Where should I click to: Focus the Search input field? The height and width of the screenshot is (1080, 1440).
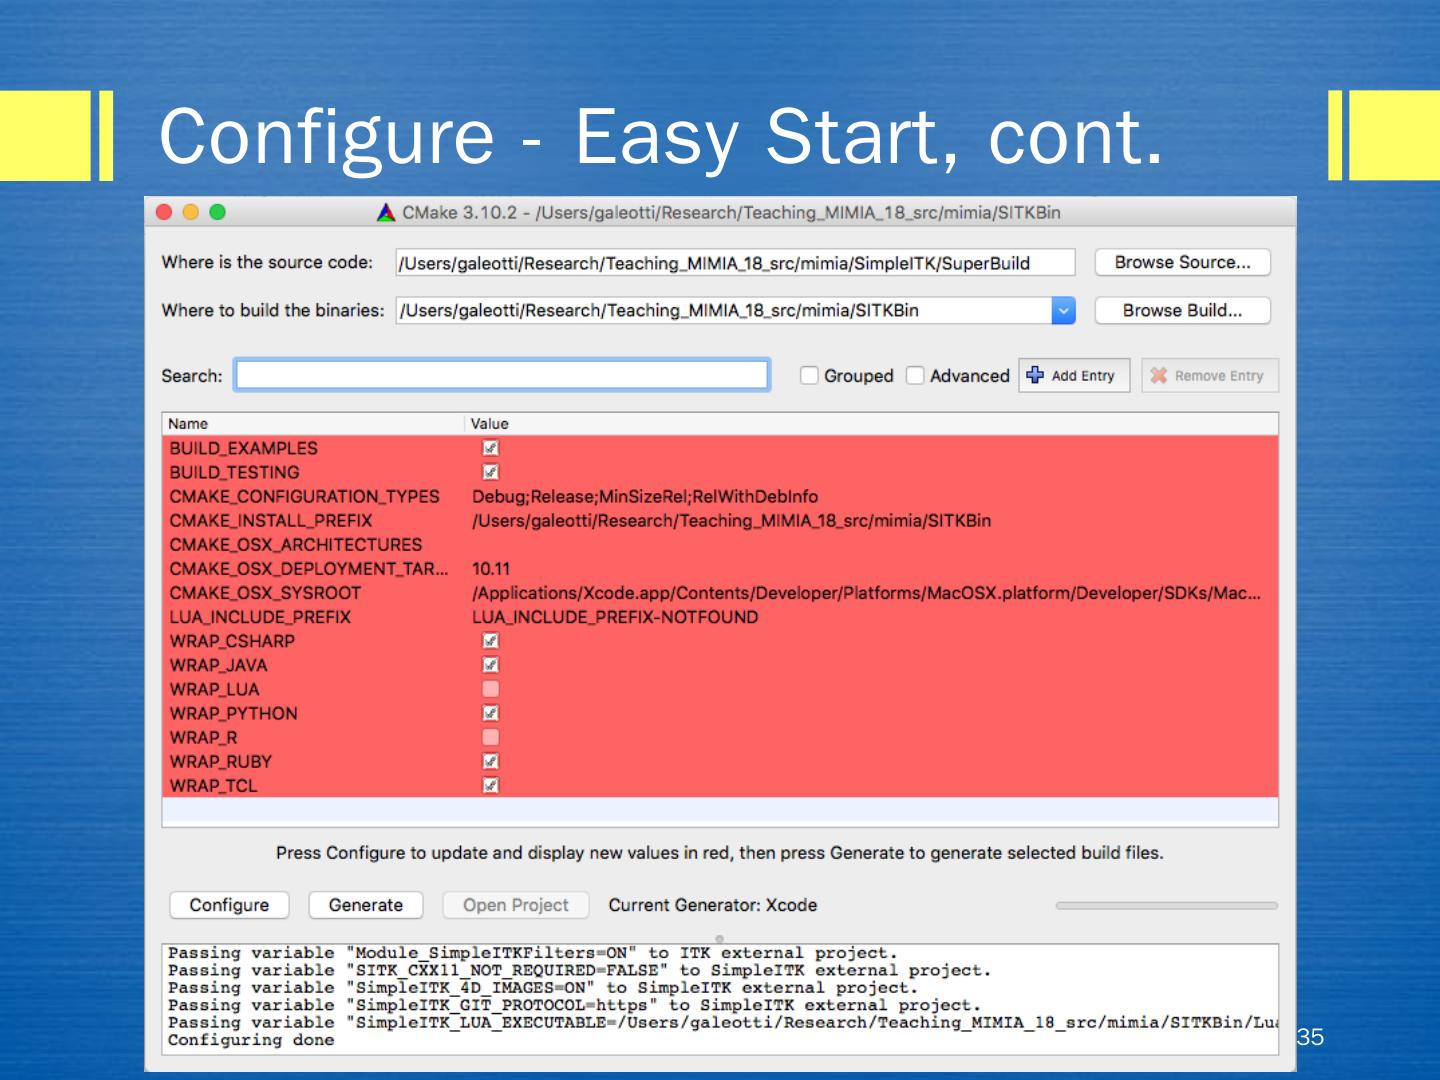(x=502, y=375)
